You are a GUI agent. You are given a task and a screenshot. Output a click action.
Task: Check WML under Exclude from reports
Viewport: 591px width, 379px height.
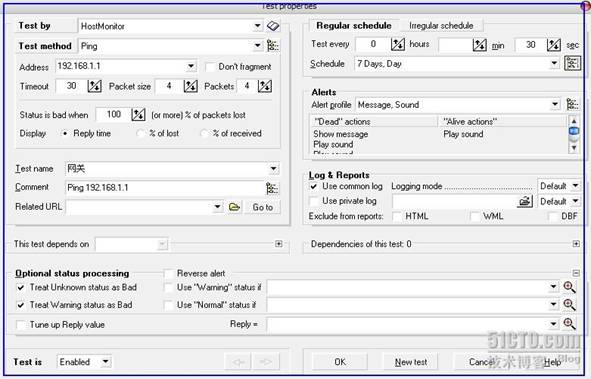[475, 216]
